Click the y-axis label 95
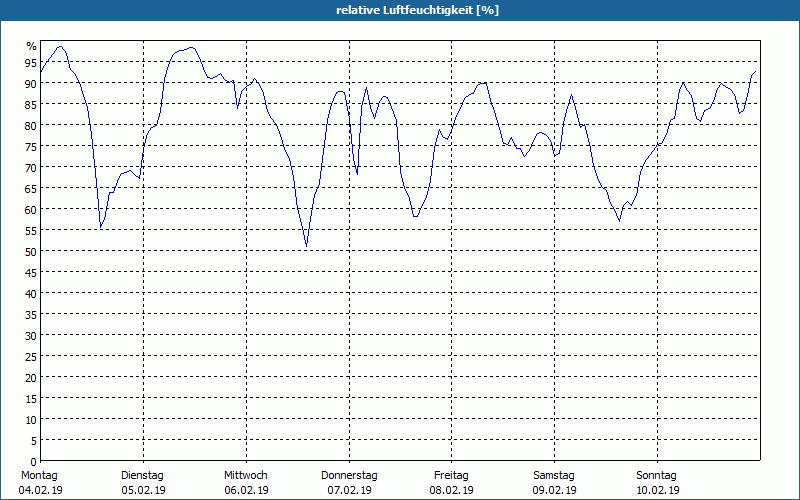Viewport: 800px width, 500px height. click(x=31, y=62)
